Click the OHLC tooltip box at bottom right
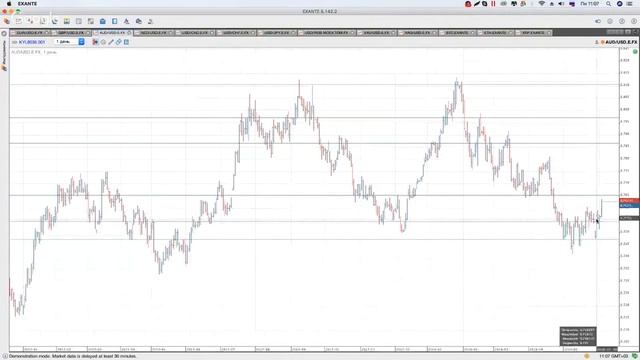 (578, 336)
